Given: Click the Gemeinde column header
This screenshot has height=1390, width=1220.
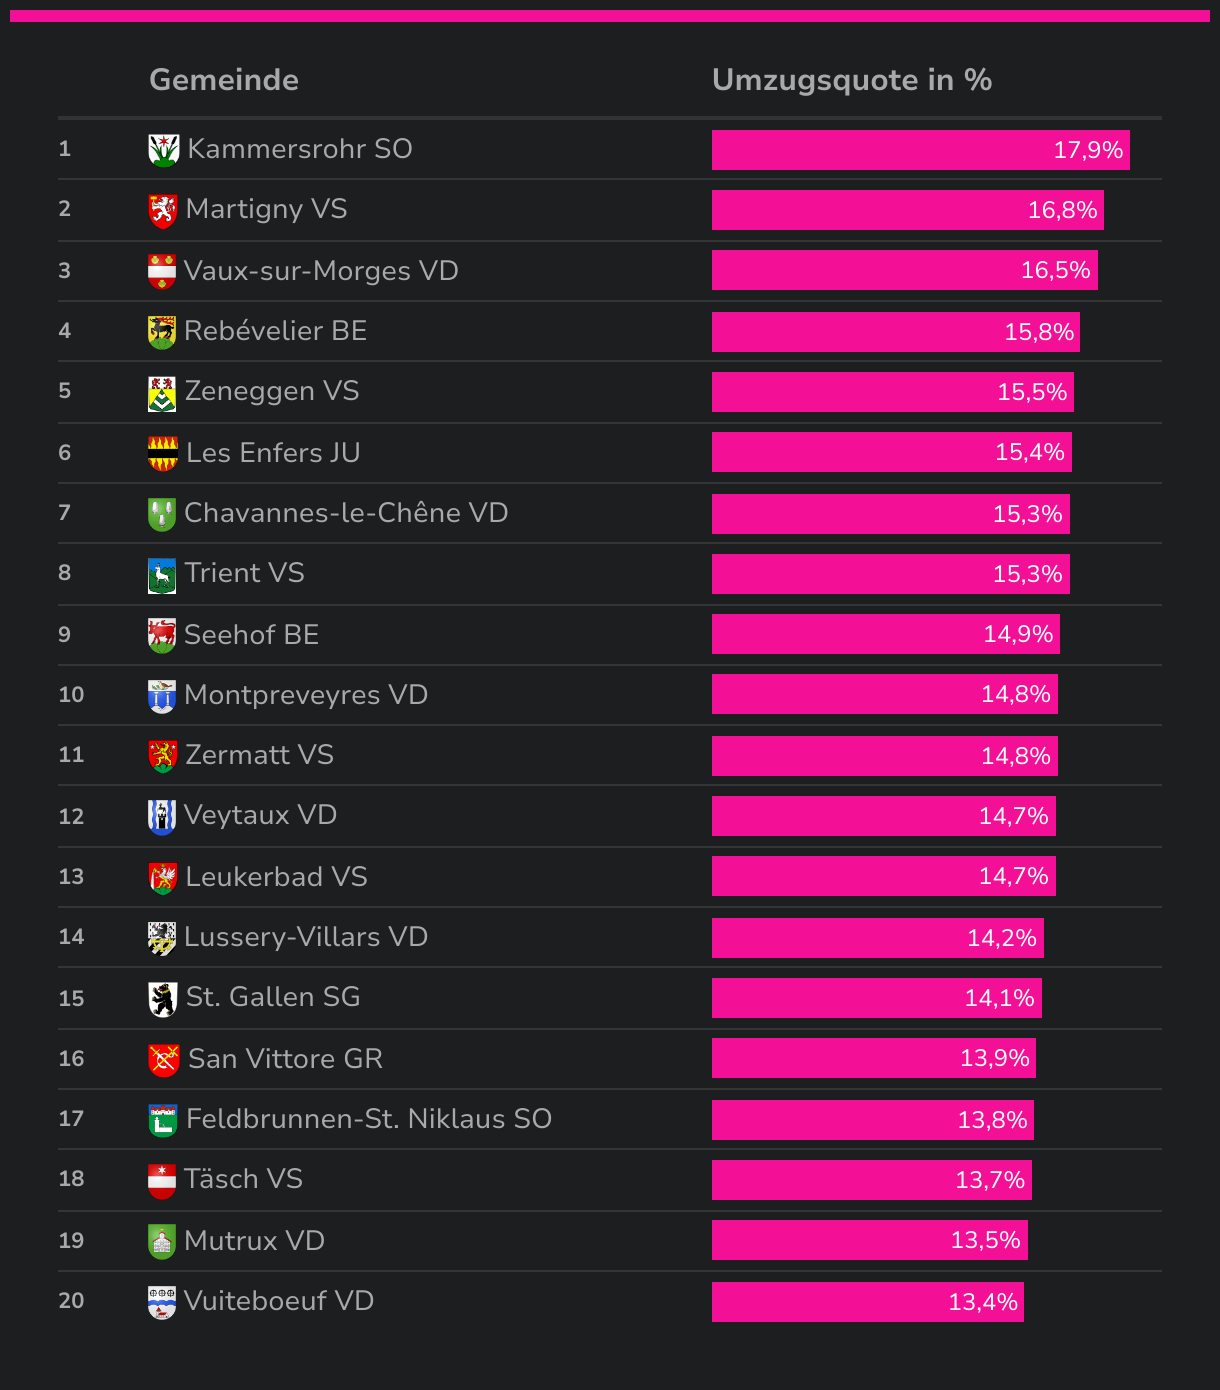Looking at the screenshot, I should click(224, 80).
